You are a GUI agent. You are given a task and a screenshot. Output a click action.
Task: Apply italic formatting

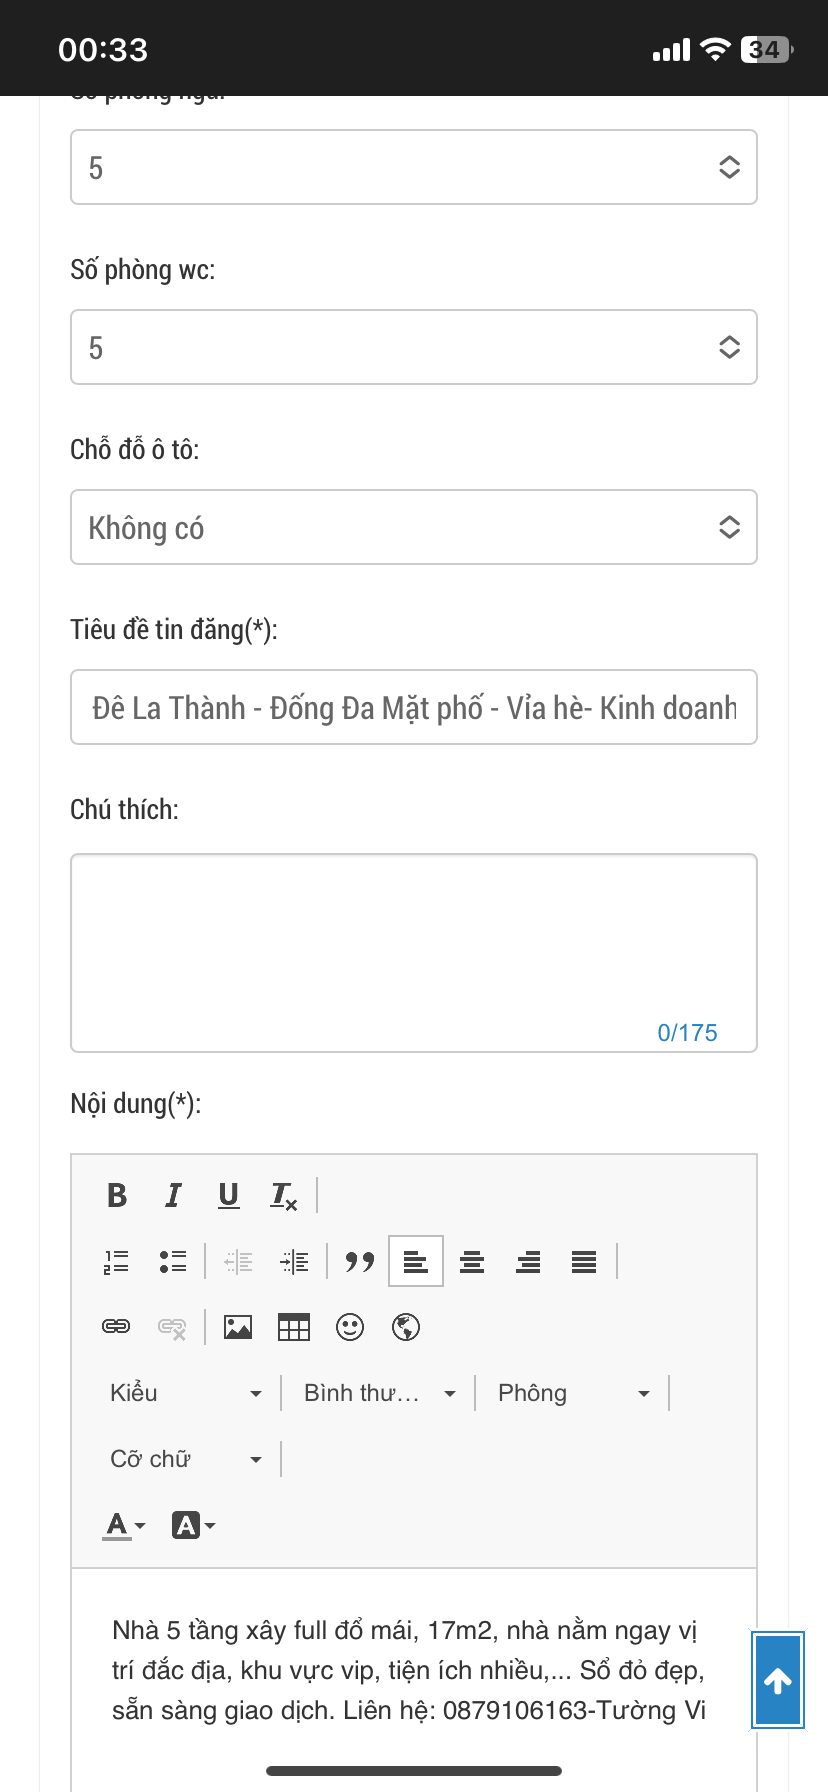[173, 1195]
